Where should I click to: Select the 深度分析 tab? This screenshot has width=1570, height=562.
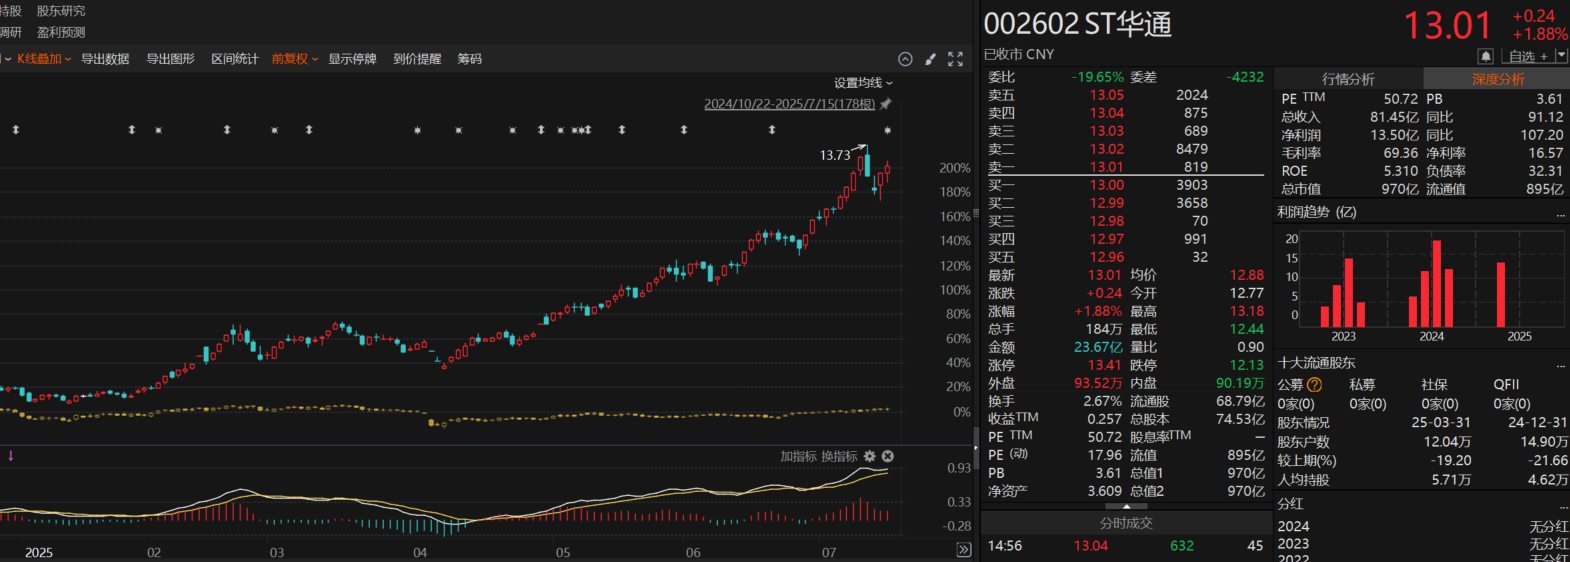1497,79
